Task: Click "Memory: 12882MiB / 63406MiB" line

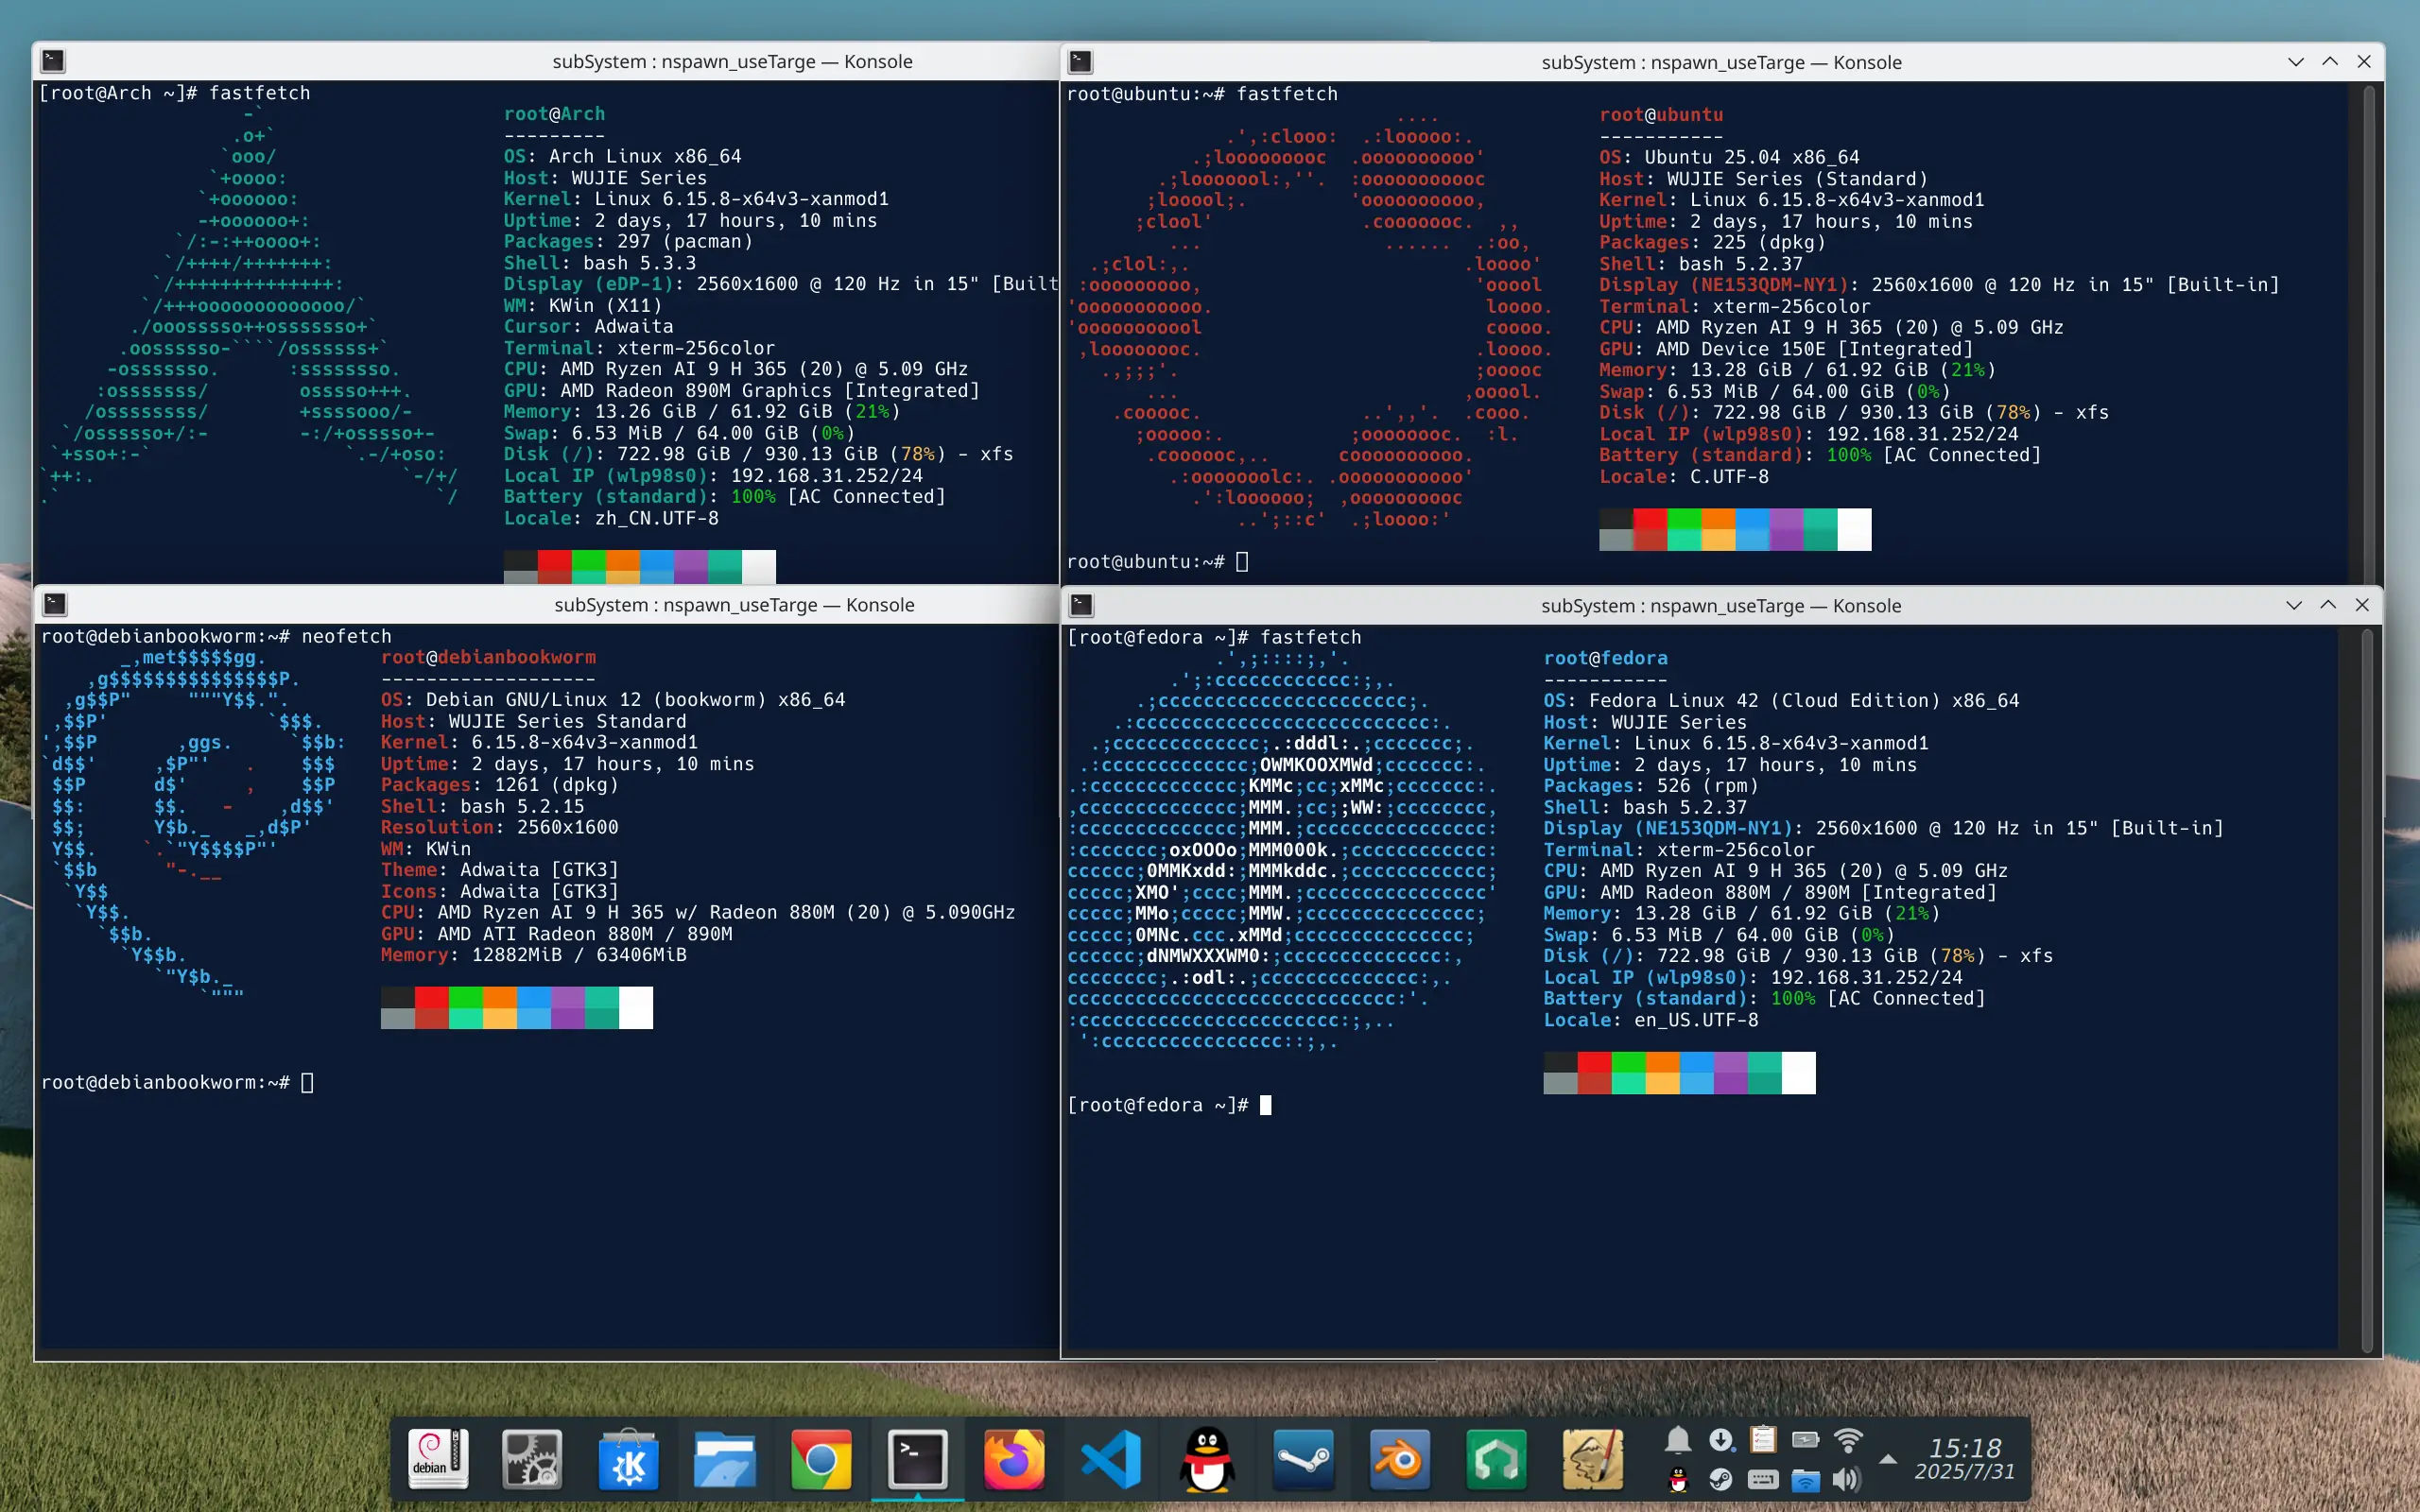Action: tap(534, 954)
